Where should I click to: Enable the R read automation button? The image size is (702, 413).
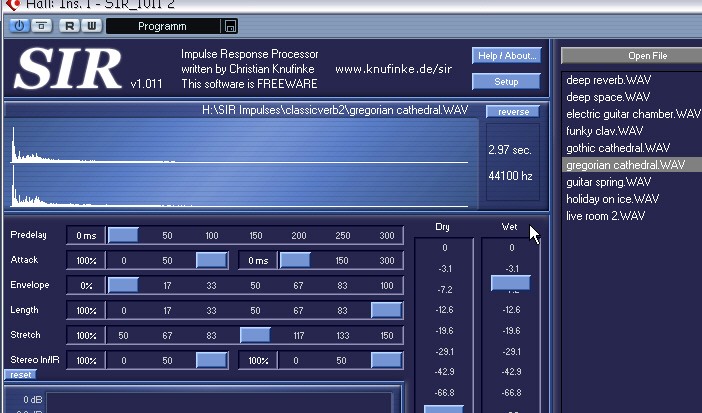69,26
